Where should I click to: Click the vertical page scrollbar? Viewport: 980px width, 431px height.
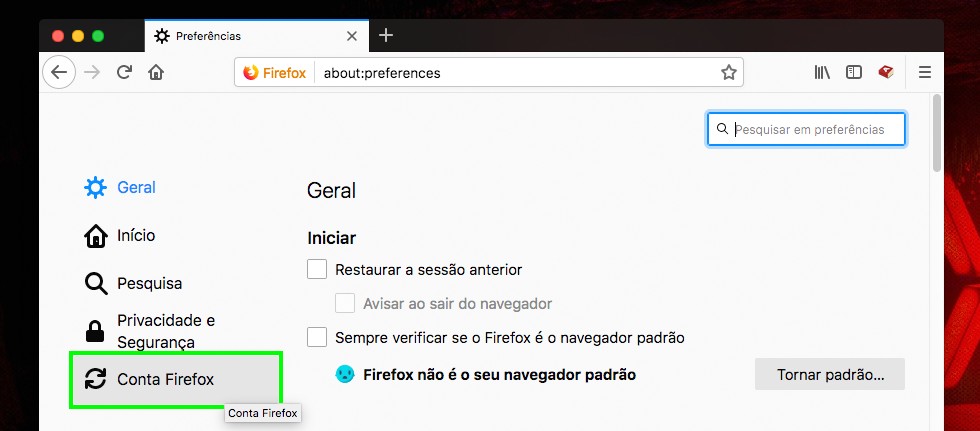(x=936, y=135)
